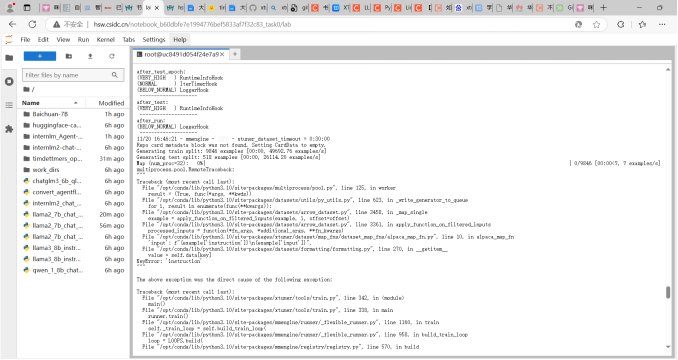Click 'Generating train split' output line

[x=231, y=151]
